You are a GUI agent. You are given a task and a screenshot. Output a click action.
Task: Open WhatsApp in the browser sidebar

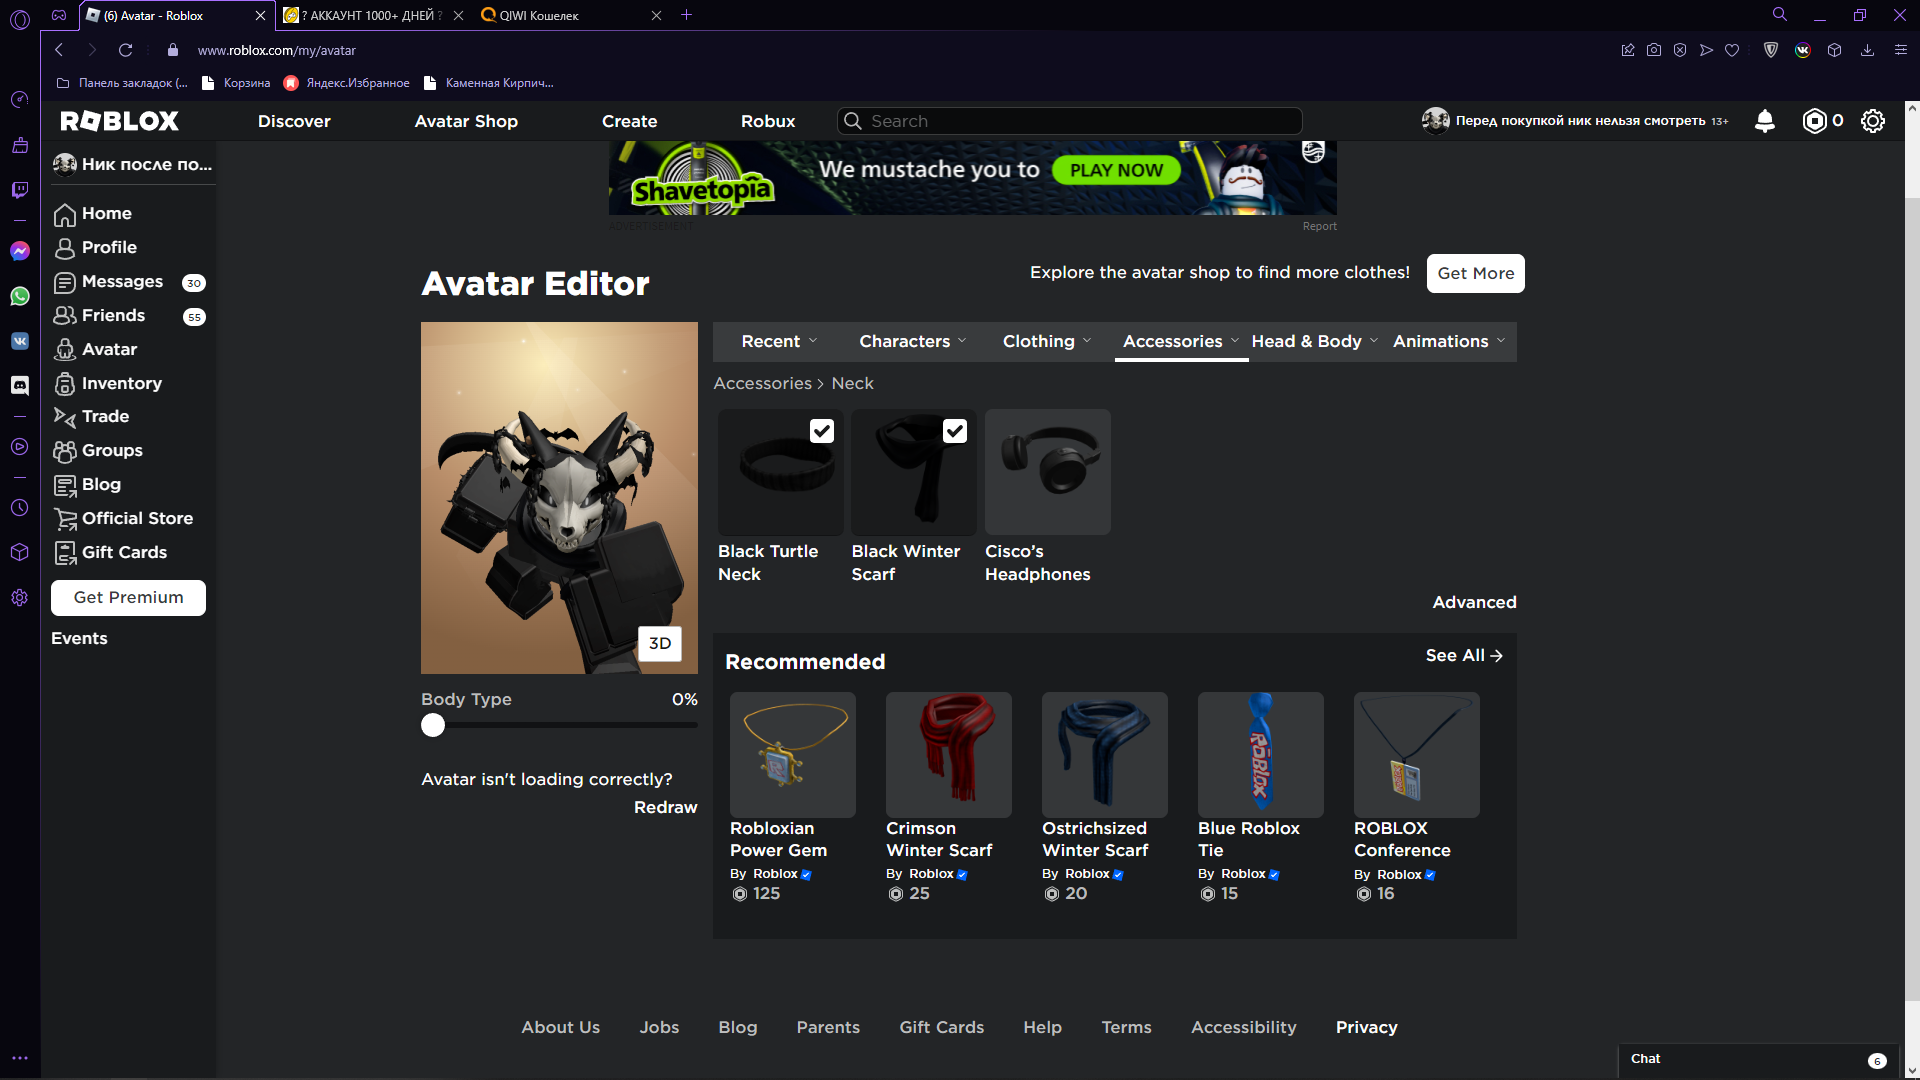(x=20, y=296)
